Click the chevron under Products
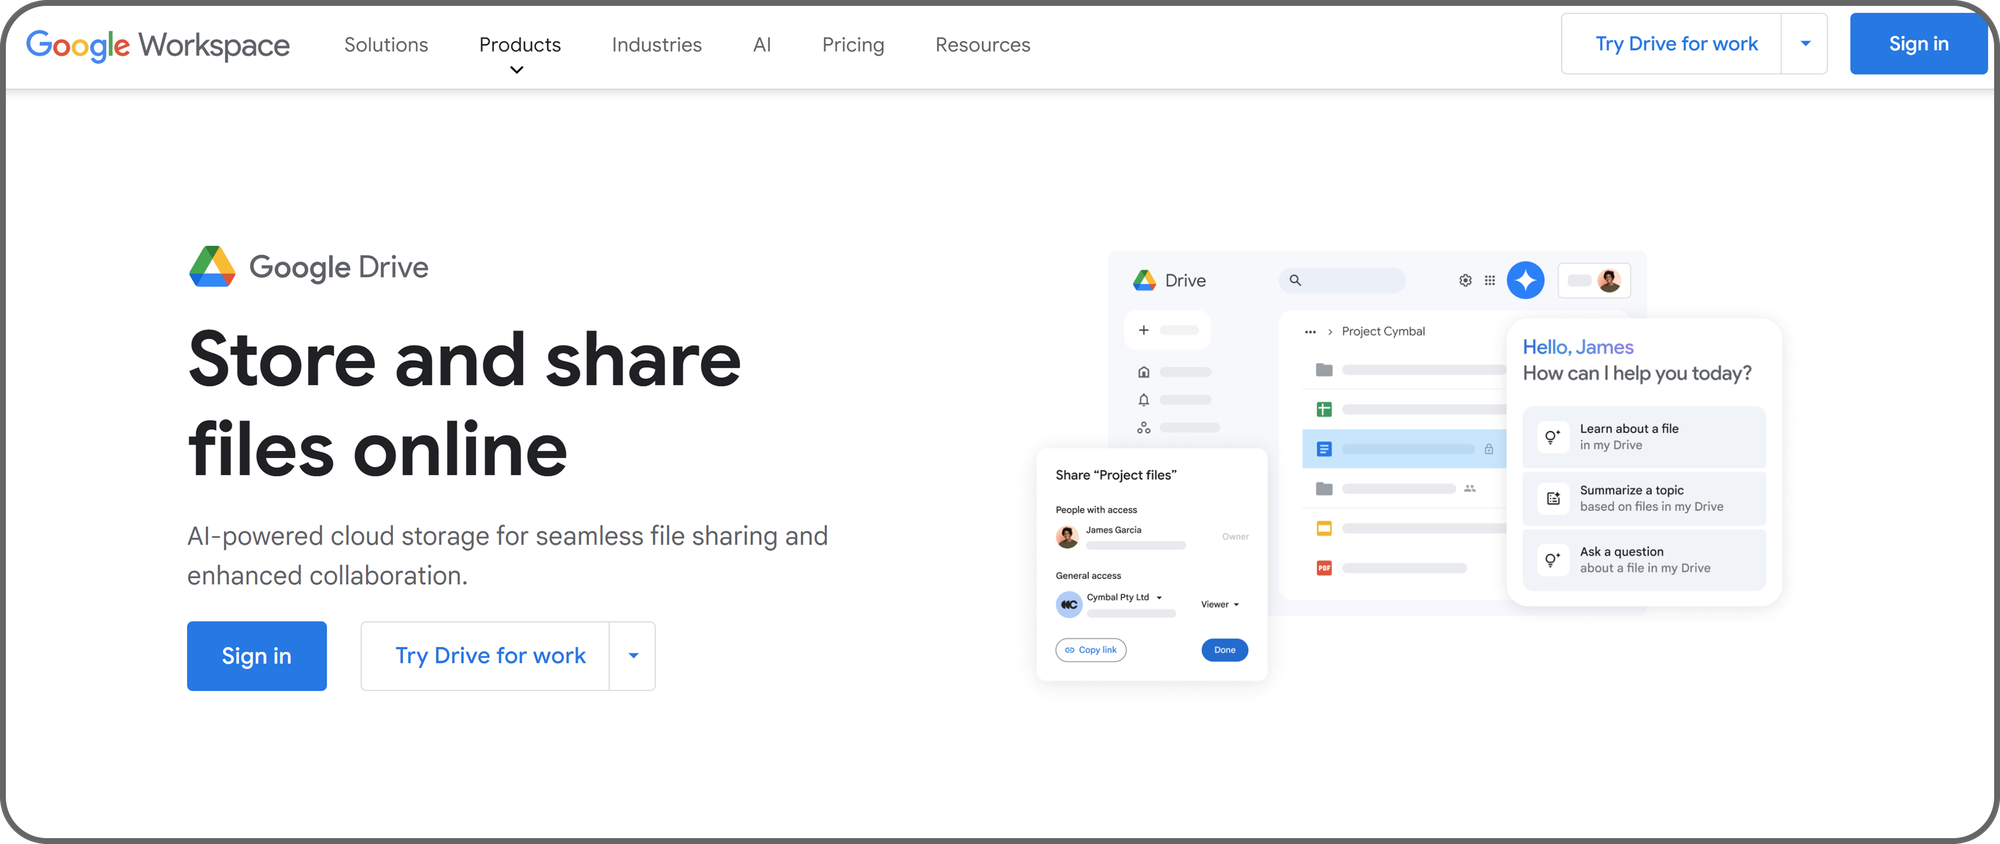The height and width of the screenshot is (844, 2000). 517,70
